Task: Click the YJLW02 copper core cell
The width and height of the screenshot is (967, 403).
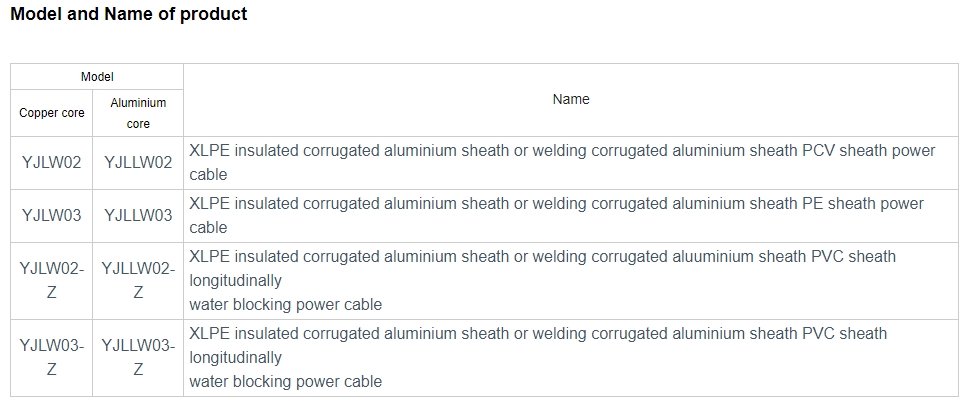Action: tap(52, 163)
